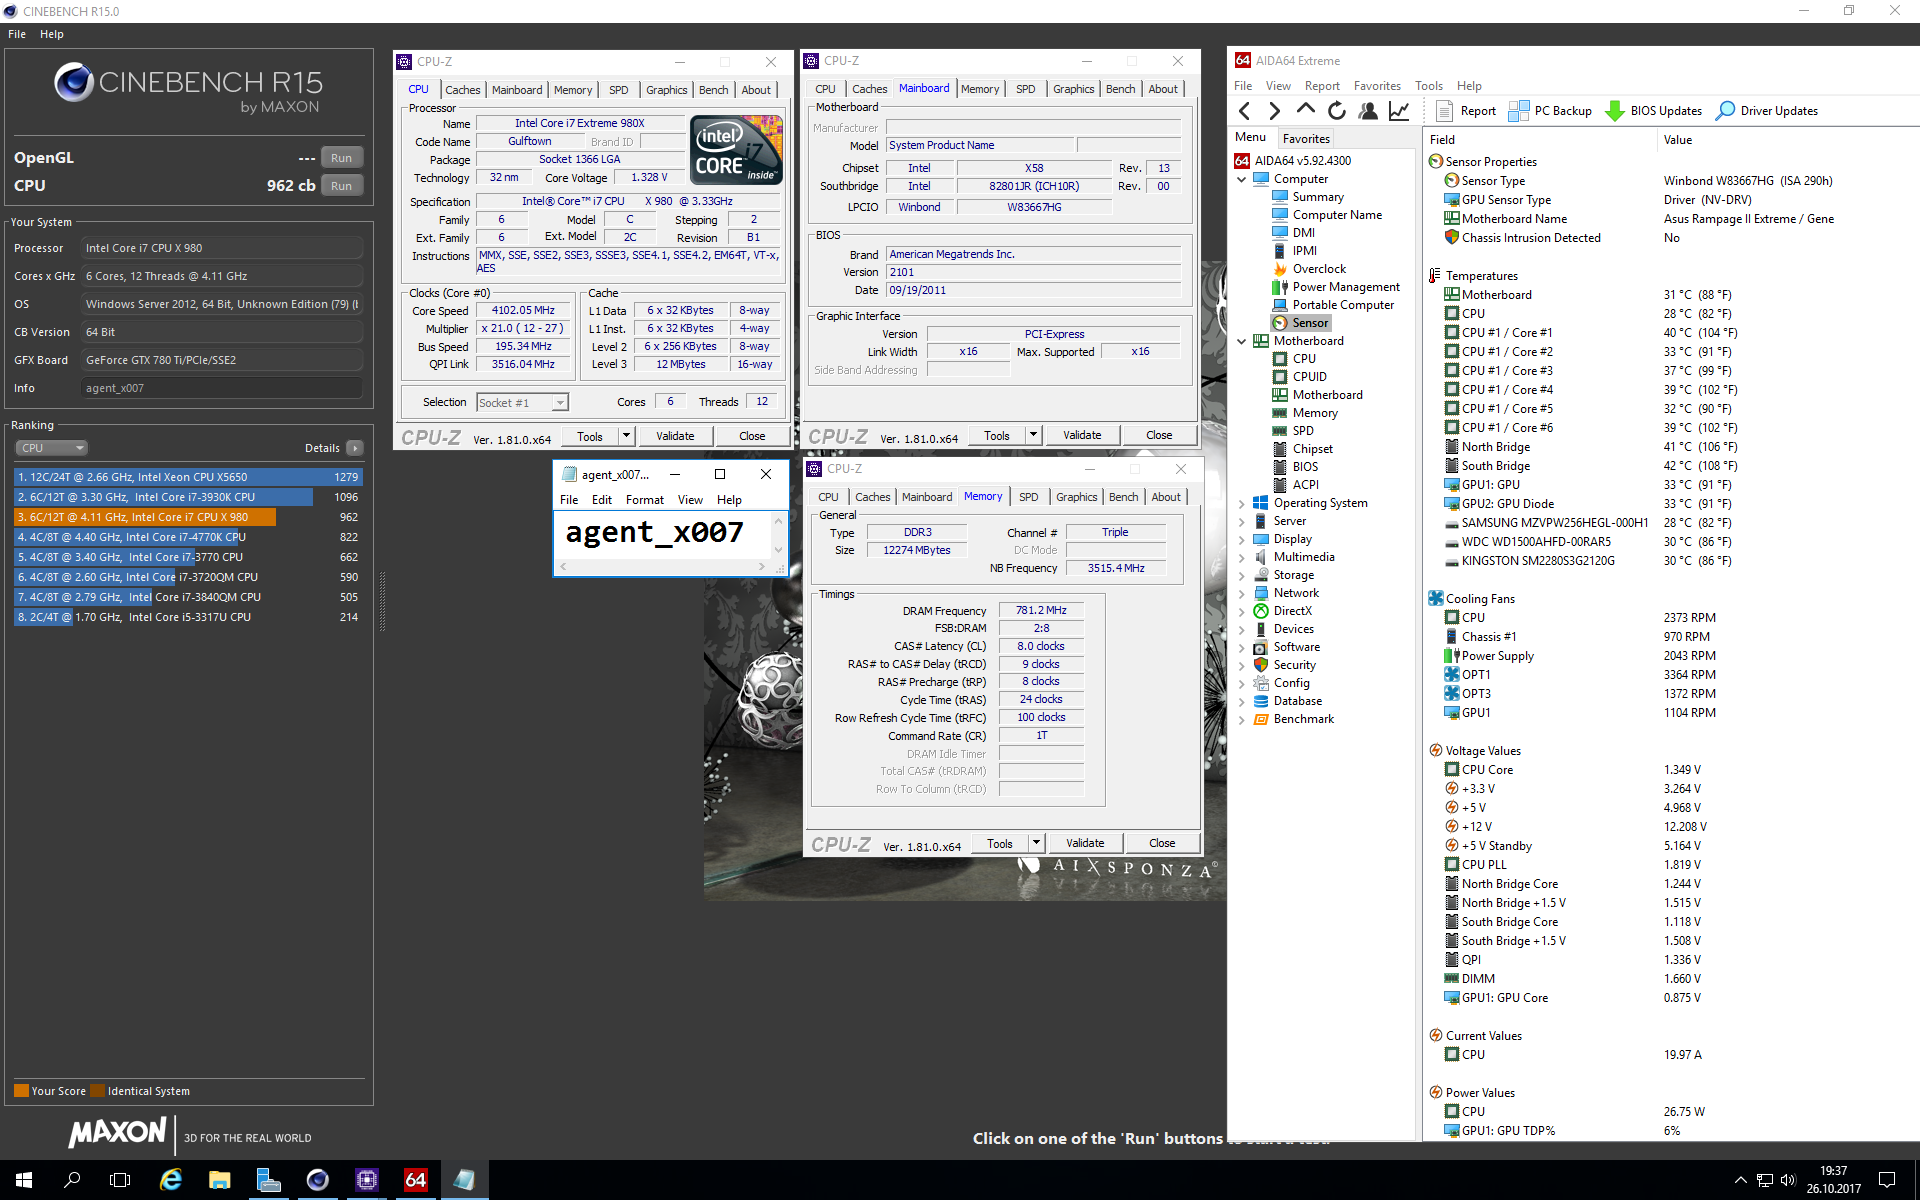Switch to Favorites tab in AIDA64
Screen dimensions: 1920x1200
tap(1306, 139)
